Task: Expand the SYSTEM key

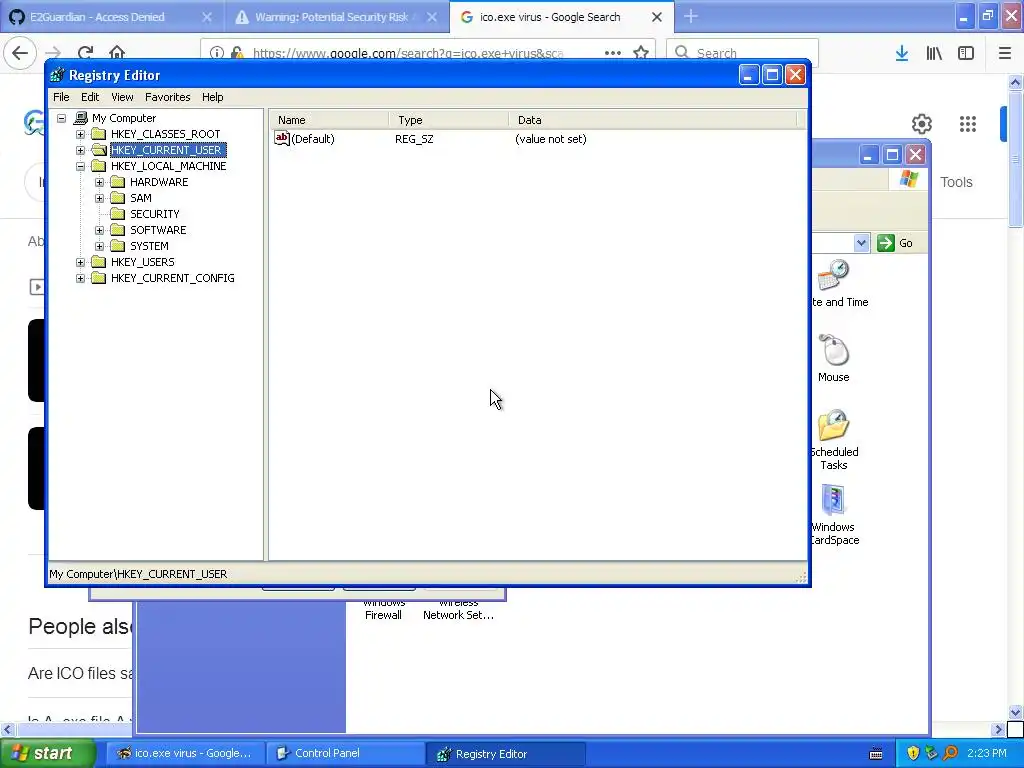Action: coord(99,246)
